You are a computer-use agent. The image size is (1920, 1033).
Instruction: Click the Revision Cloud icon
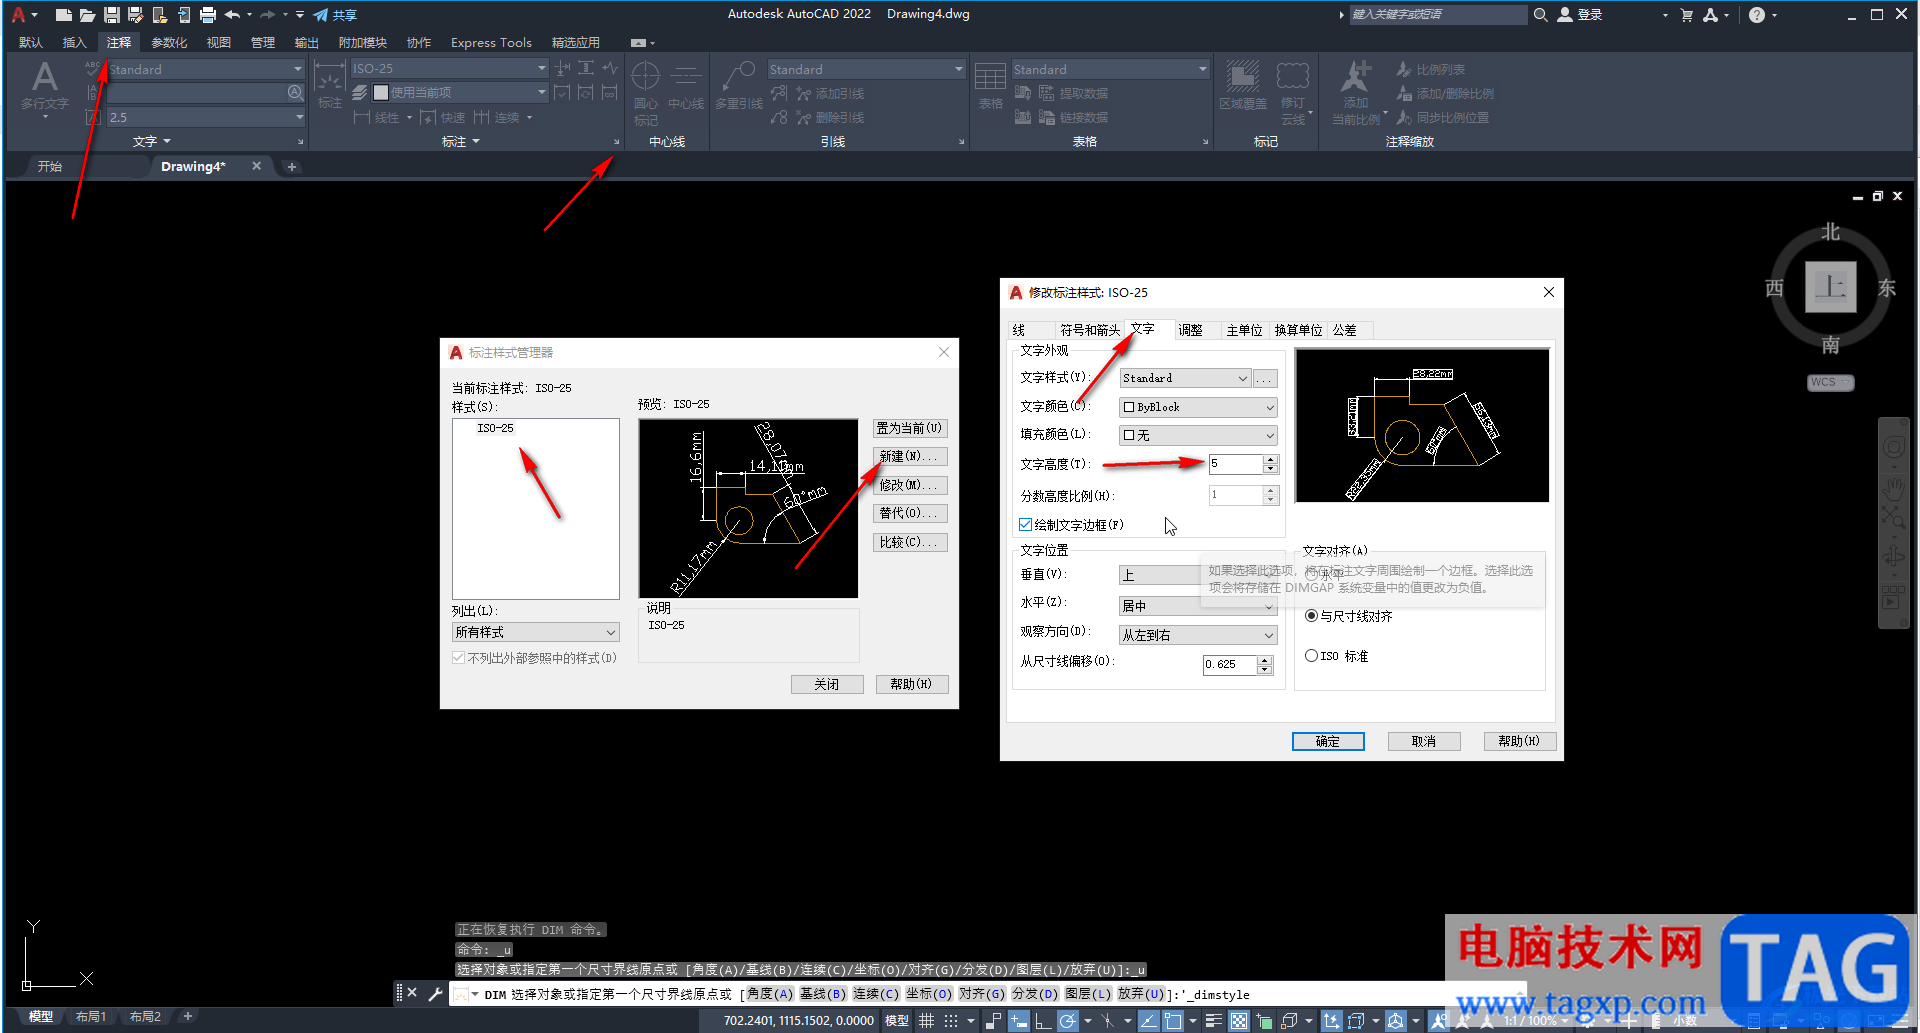click(1293, 77)
